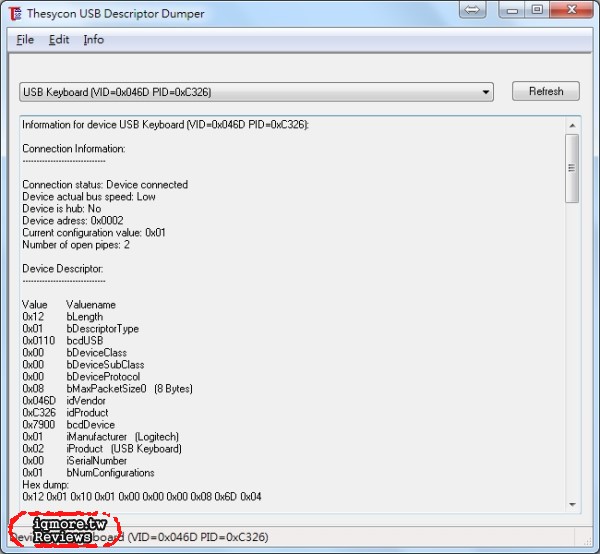Click 'Number of open pipes: 2' line
The height and width of the screenshot is (554, 600).
(76, 244)
